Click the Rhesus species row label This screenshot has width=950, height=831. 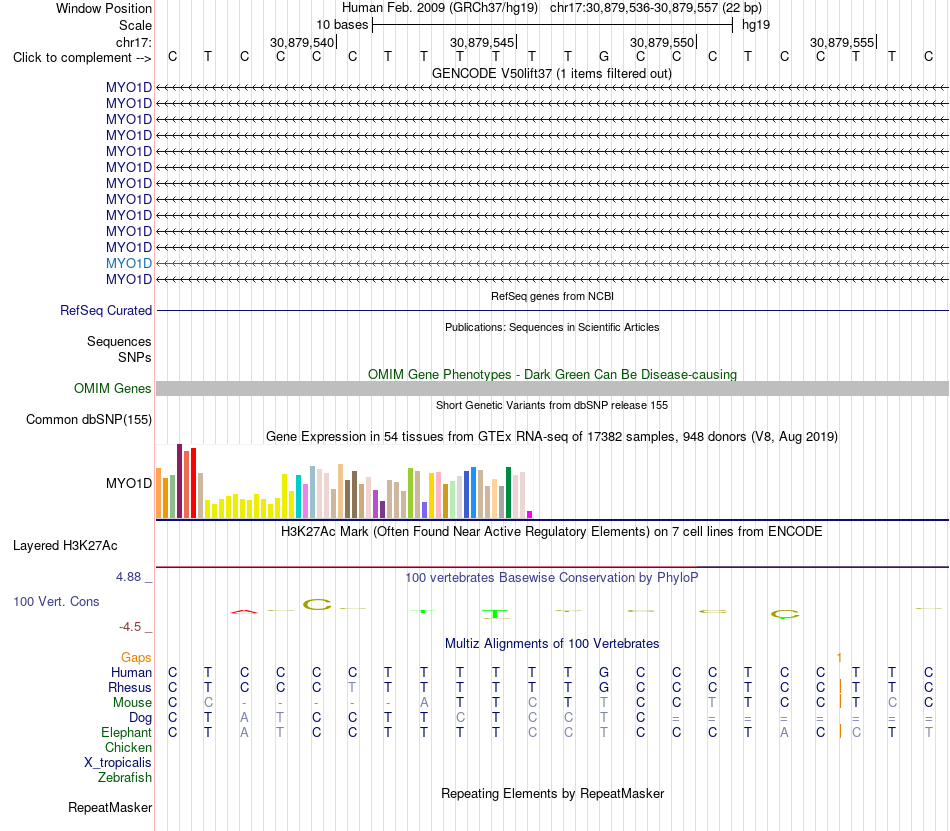pyautogui.click(x=130, y=687)
